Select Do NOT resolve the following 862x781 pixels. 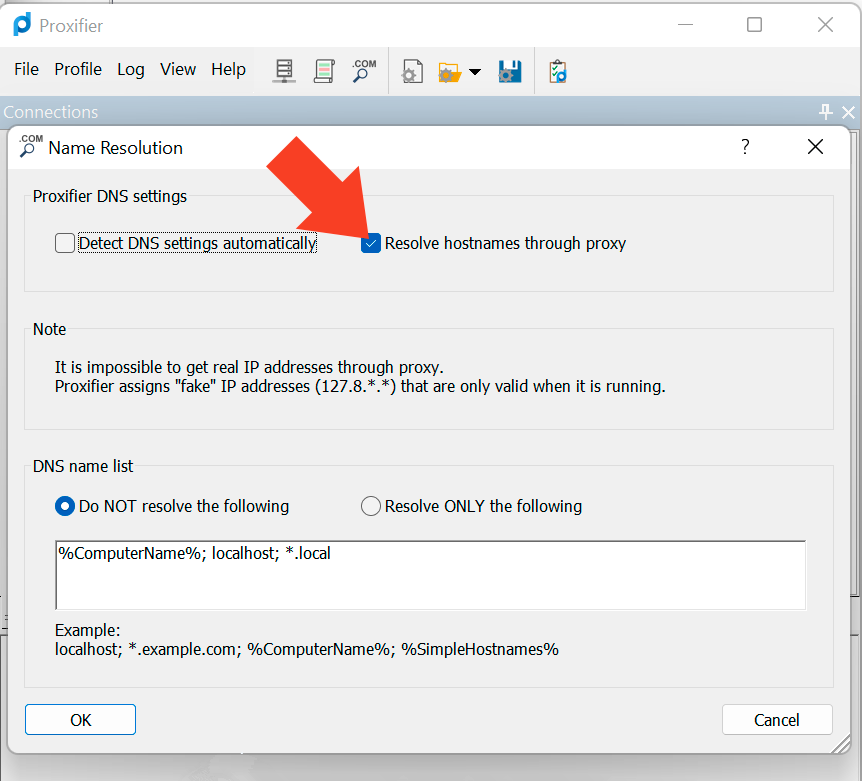(65, 506)
